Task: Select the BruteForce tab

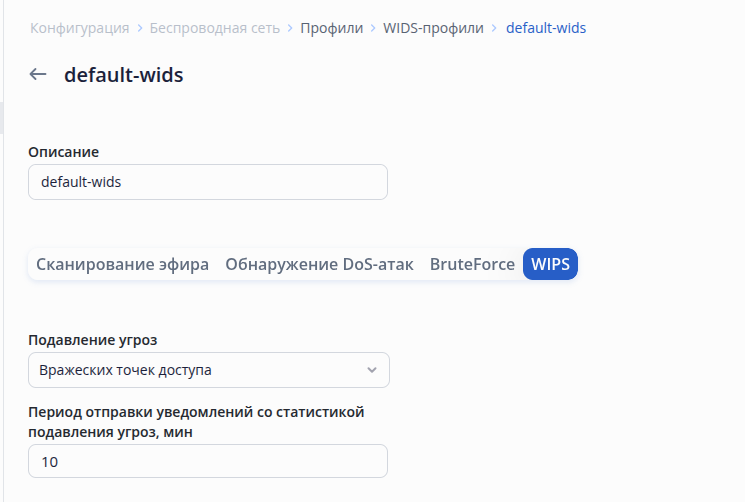Action: 472,265
